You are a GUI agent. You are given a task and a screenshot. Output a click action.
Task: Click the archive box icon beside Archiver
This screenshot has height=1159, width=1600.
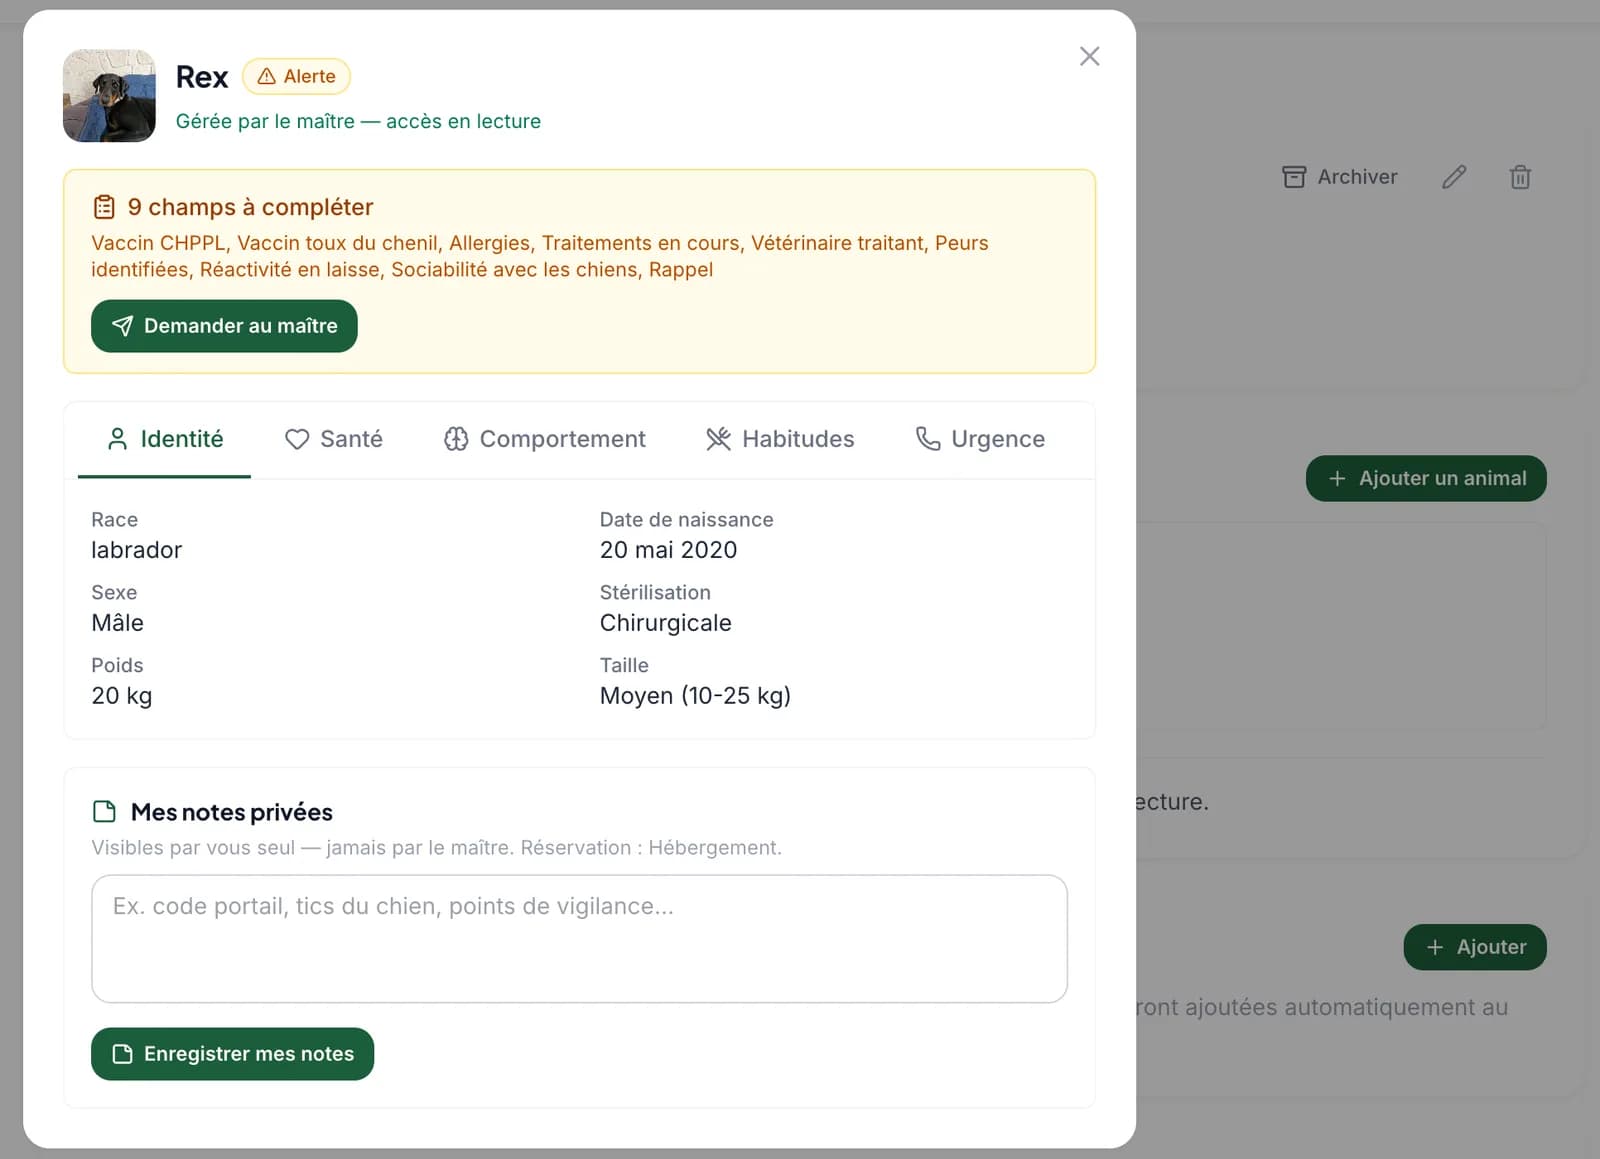coord(1294,177)
